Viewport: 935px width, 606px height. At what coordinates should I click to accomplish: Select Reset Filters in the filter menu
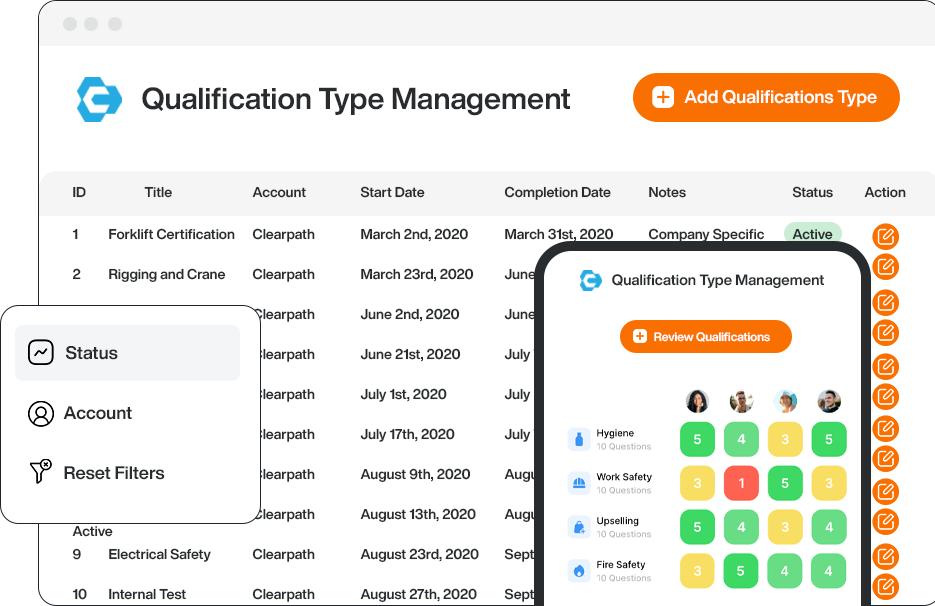point(113,473)
